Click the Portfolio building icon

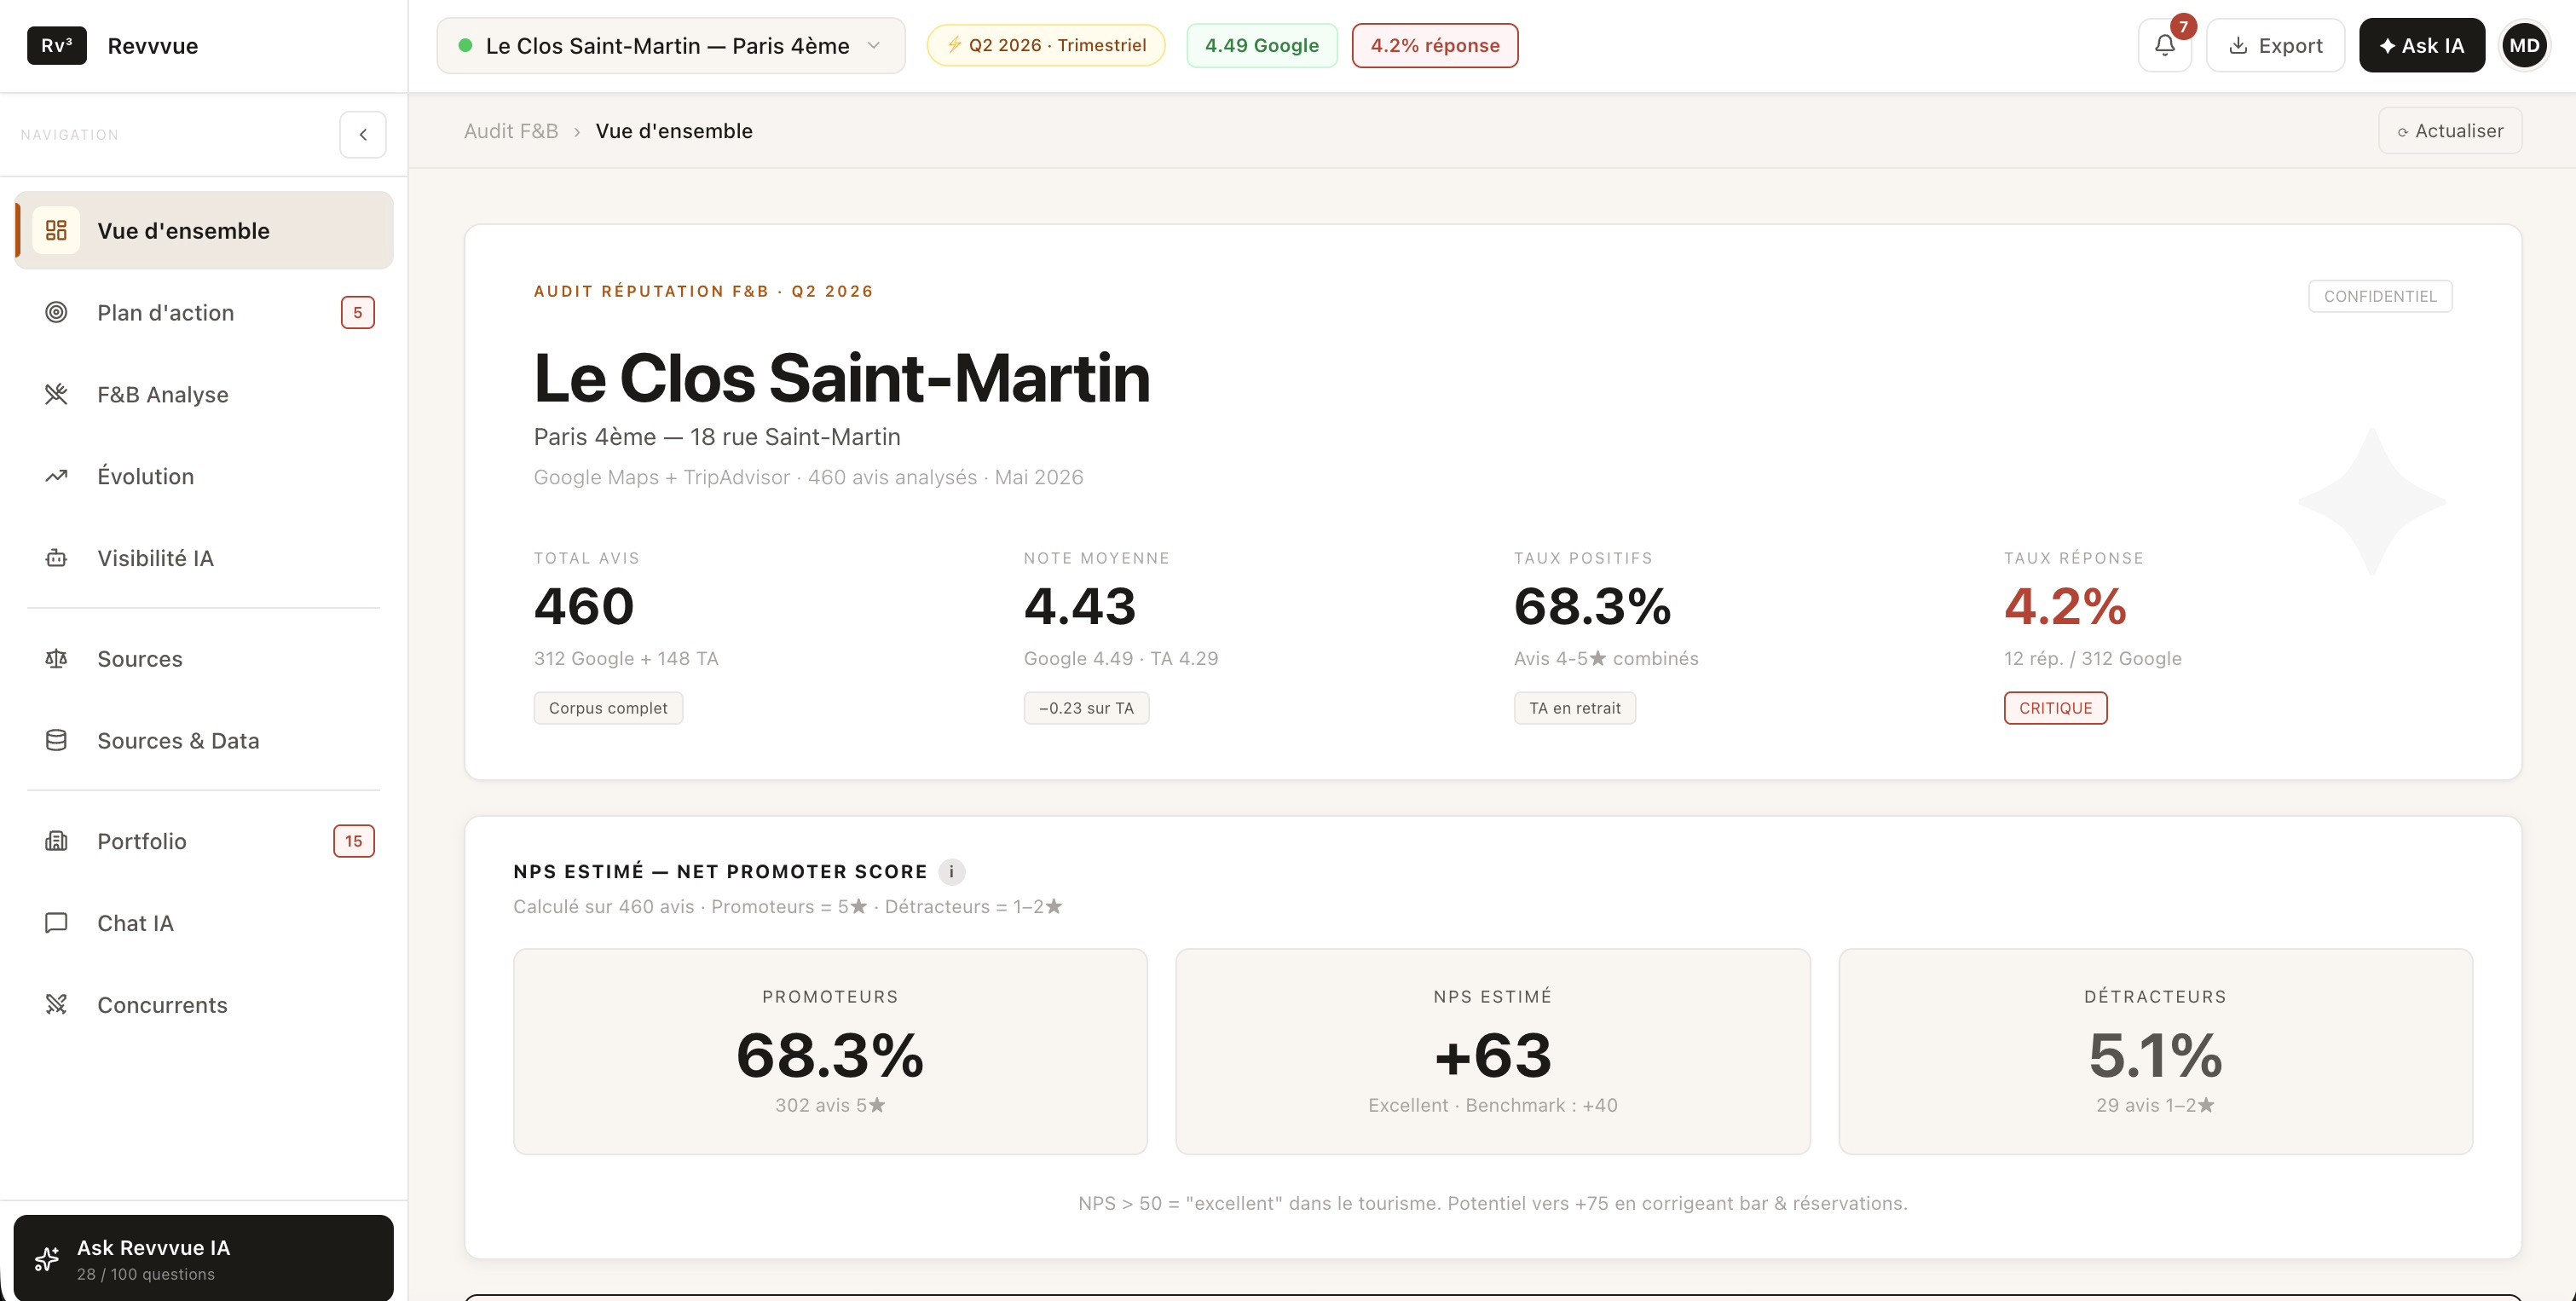[56, 841]
